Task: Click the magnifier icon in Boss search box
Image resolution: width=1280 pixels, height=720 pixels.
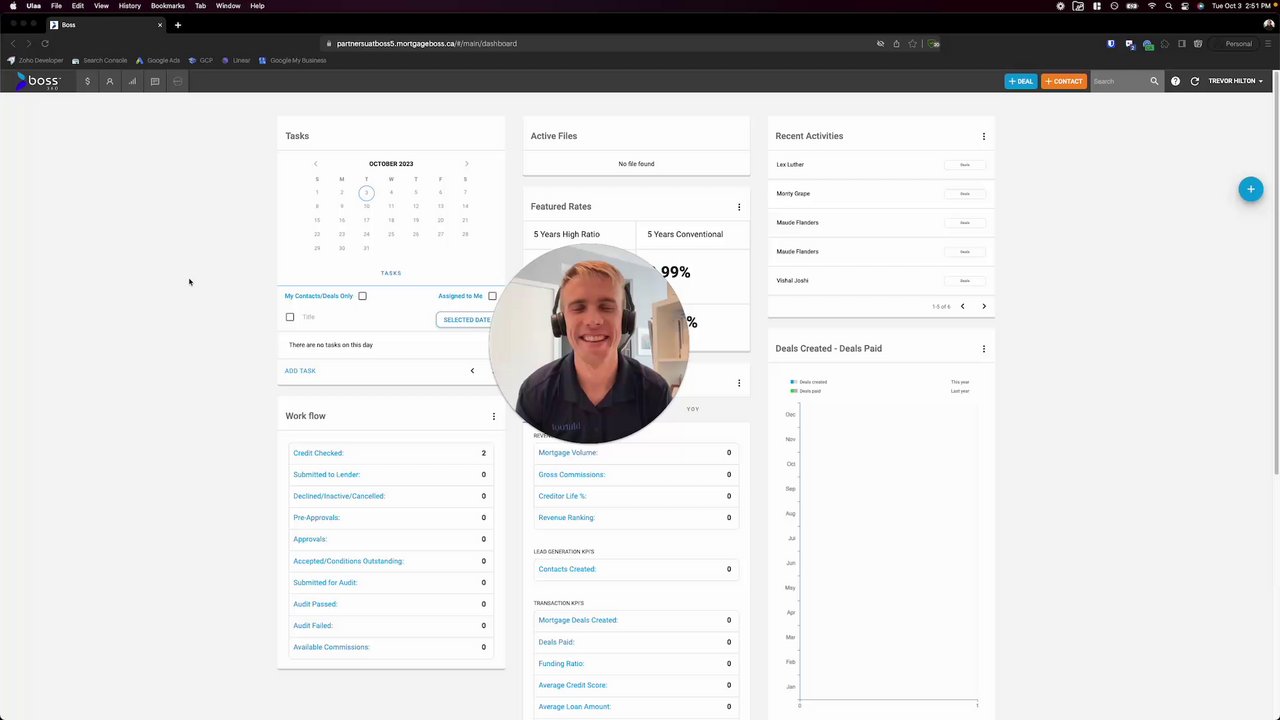Action: tap(1154, 81)
